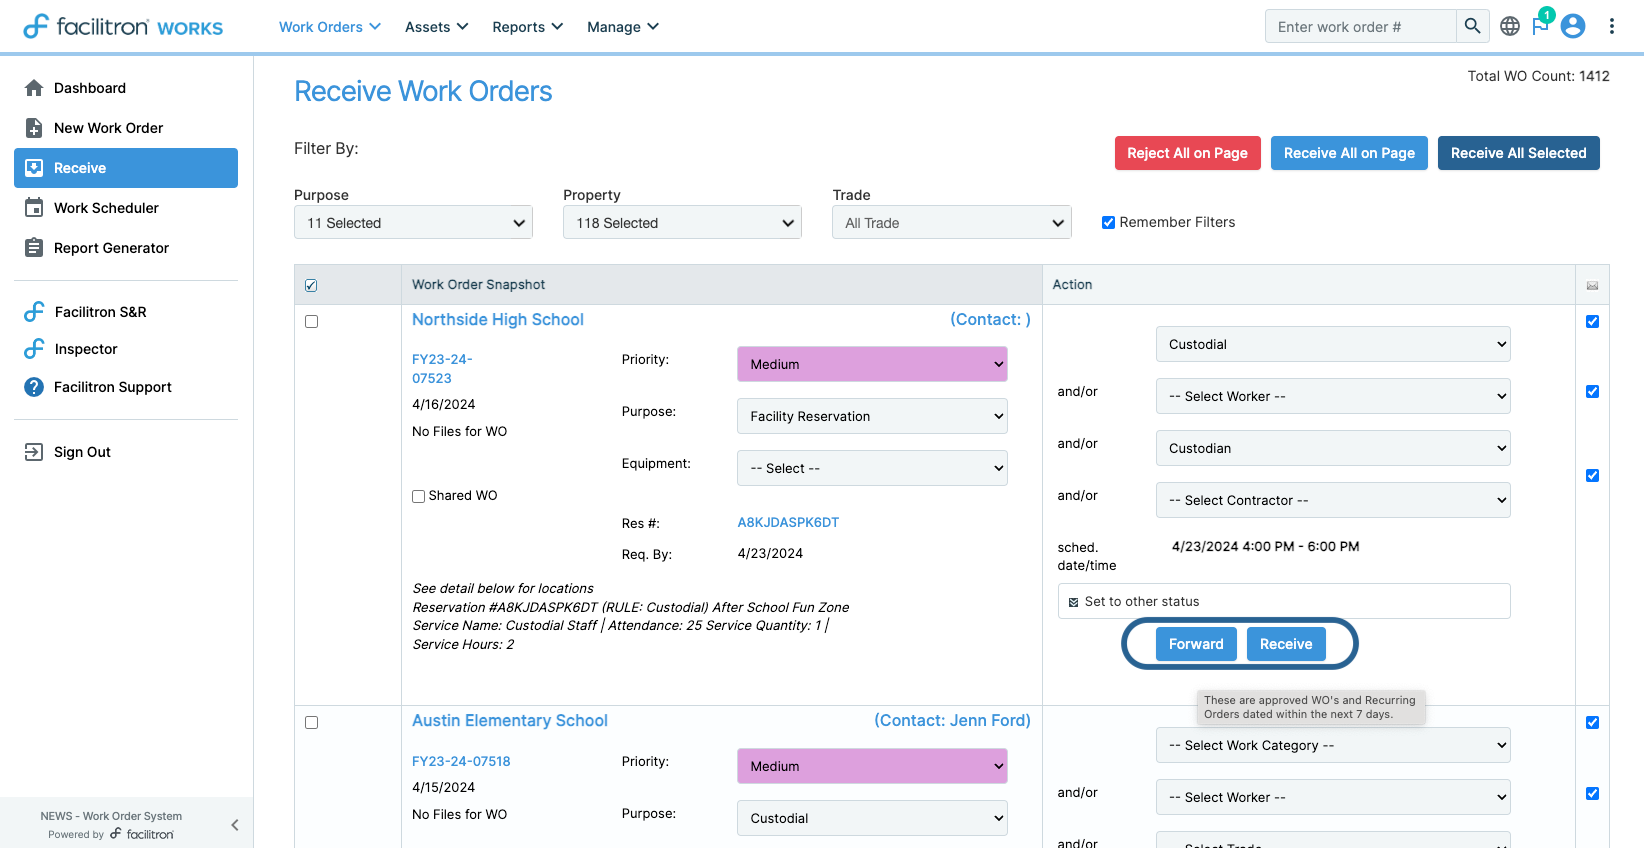Viewport: 1644px width, 848px height.
Task: Toggle the Remember Filters checkbox
Action: [x=1108, y=222]
